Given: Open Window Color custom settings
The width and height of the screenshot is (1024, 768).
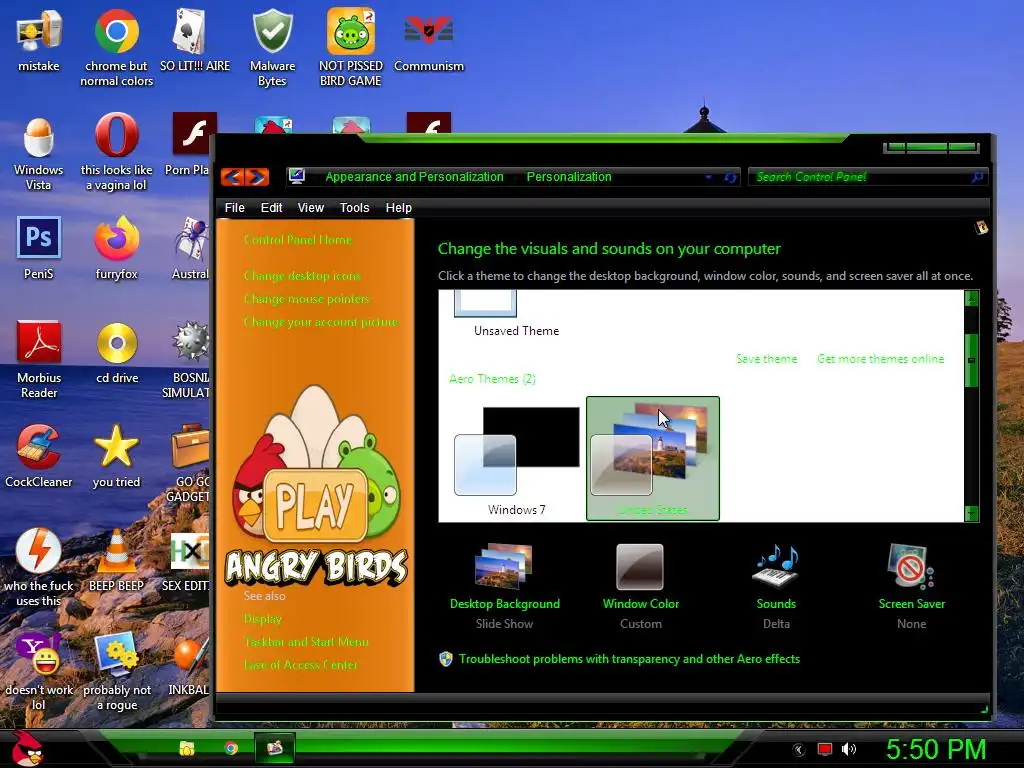Looking at the screenshot, I should click(x=641, y=586).
